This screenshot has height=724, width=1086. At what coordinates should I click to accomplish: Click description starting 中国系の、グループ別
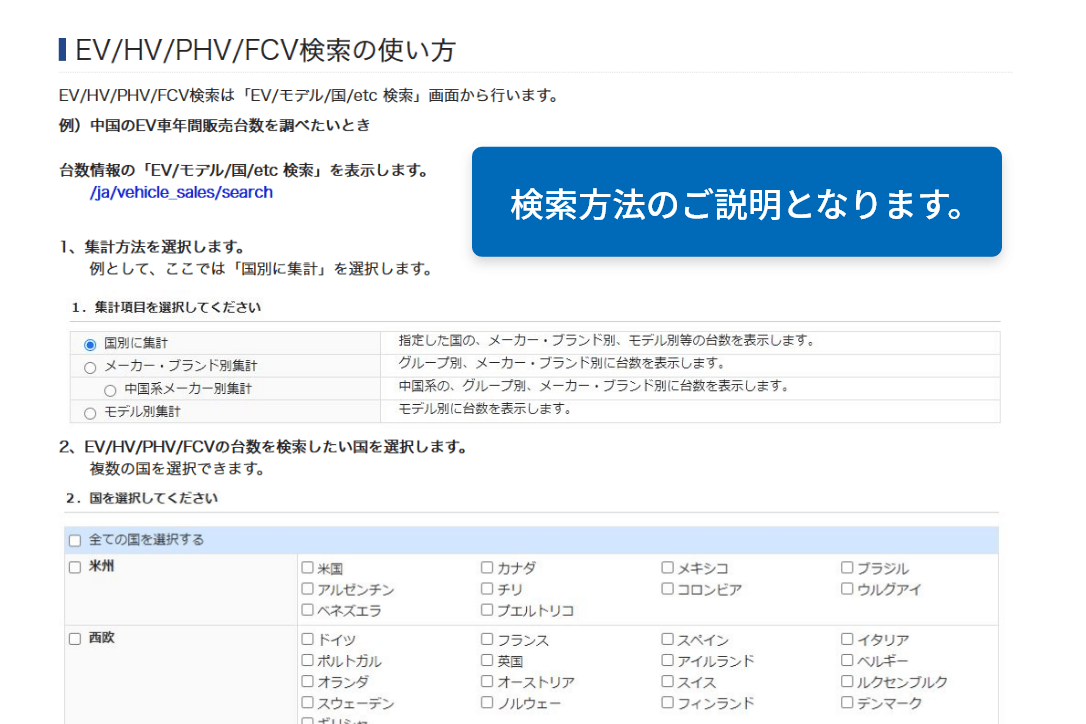[x=595, y=386]
